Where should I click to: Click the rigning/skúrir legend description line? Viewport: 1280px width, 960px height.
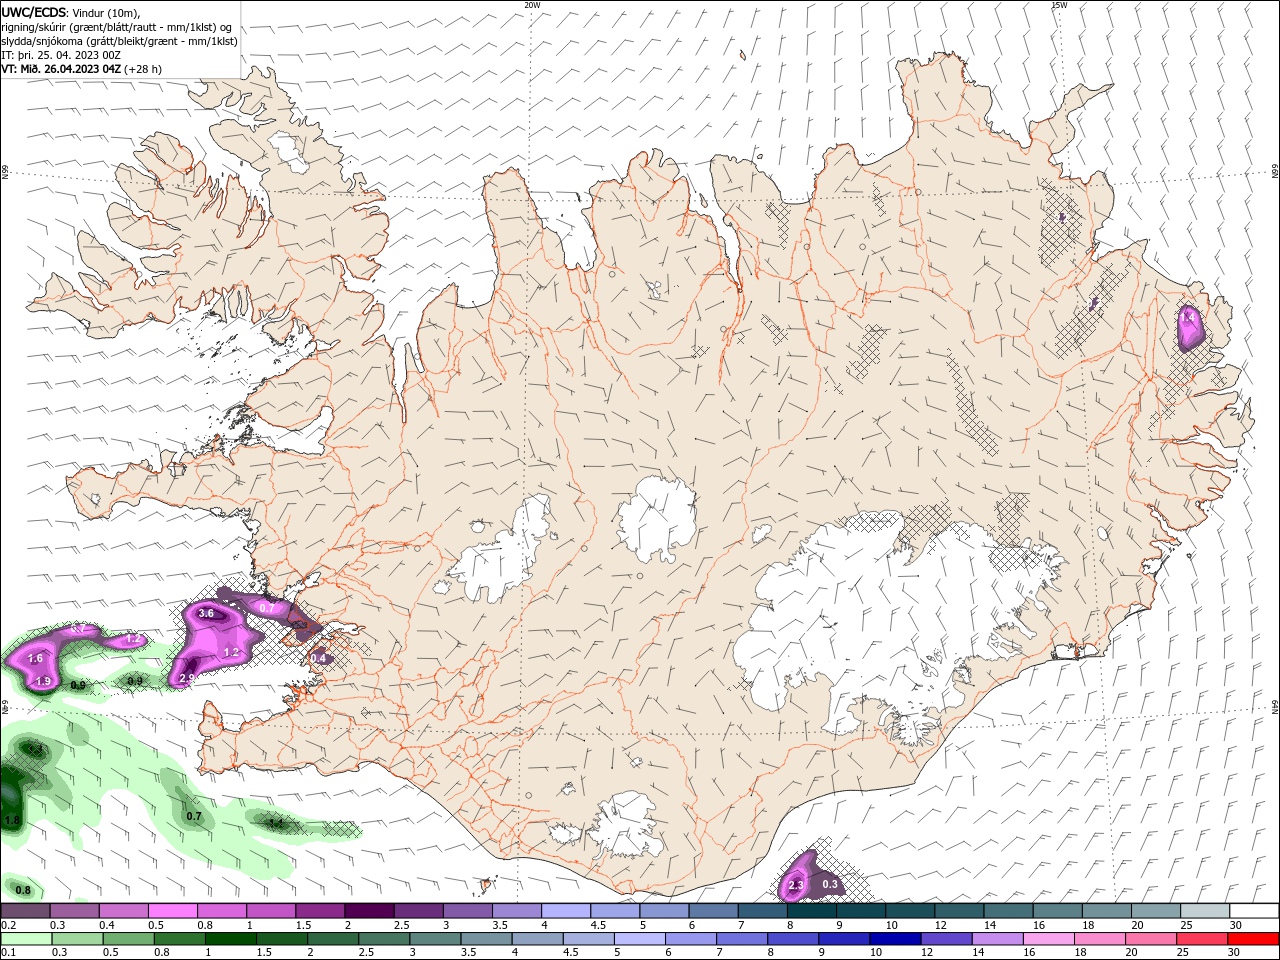point(116,26)
